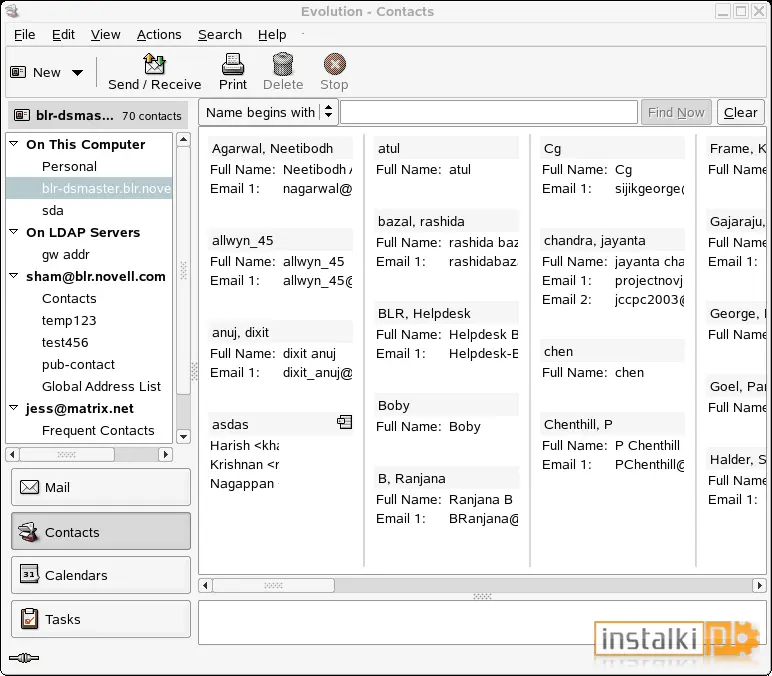The height and width of the screenshot is (676, 772).
Task: Click the Delete trash can icon
Action: tap(283, 64)
